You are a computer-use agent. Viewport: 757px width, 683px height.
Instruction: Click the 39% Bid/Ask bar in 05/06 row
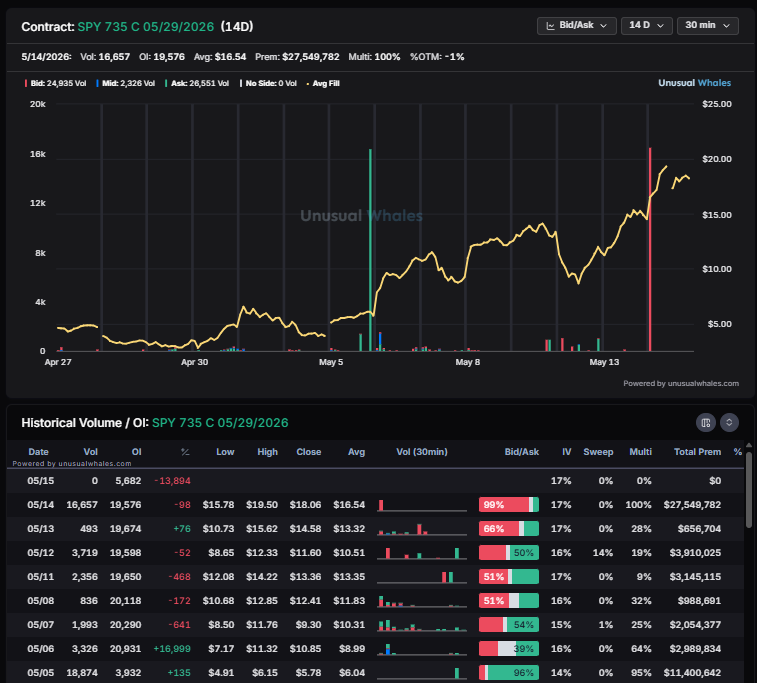tap(509, 648)
